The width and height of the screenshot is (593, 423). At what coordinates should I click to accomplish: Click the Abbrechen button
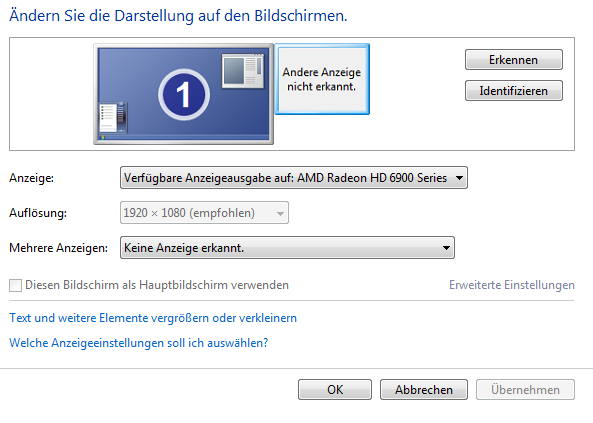[424, 390]
